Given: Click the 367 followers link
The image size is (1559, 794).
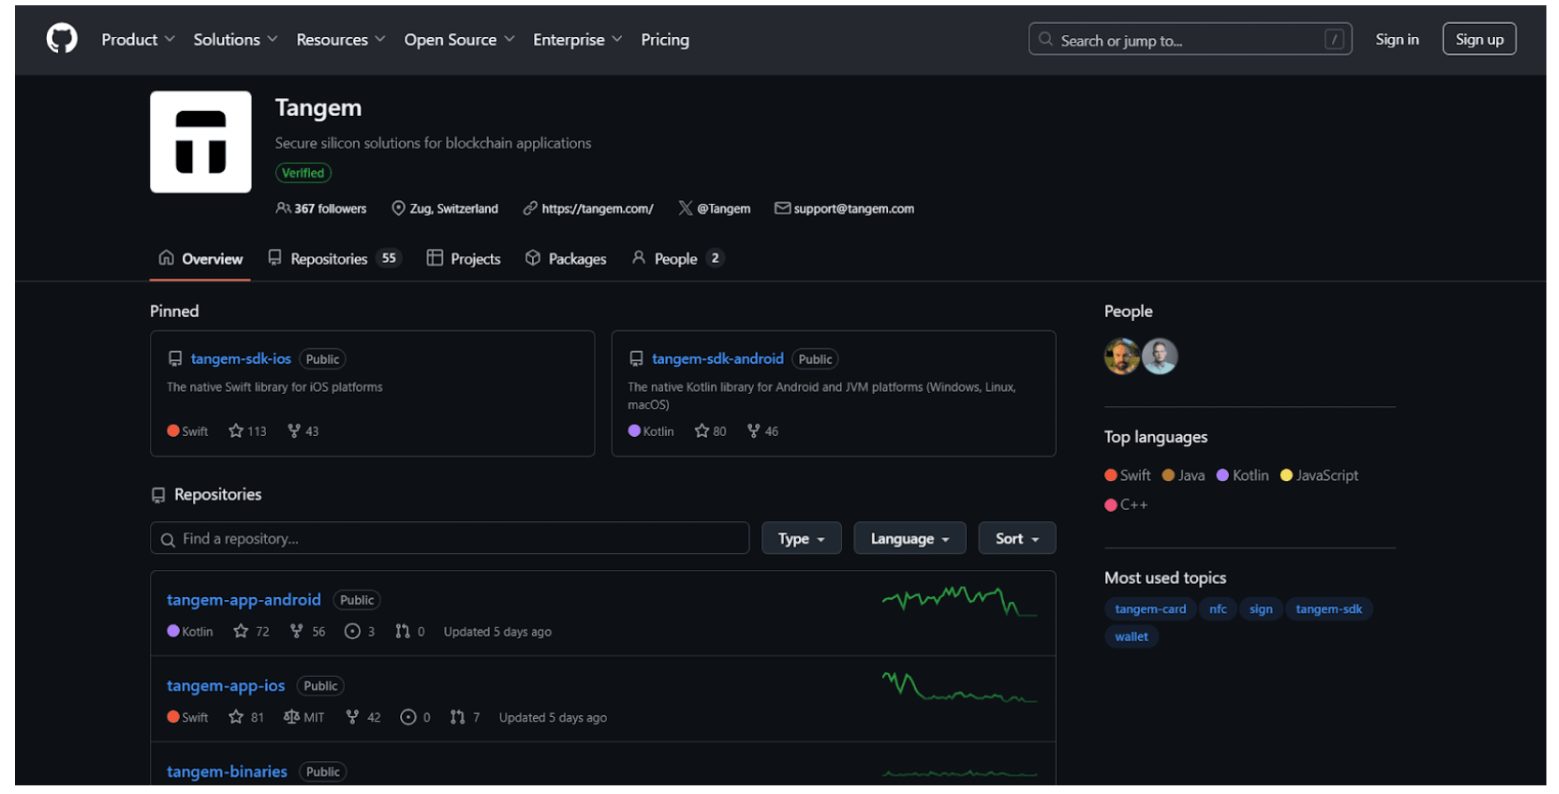Looking at the screenshot, I should pos(321,208).
